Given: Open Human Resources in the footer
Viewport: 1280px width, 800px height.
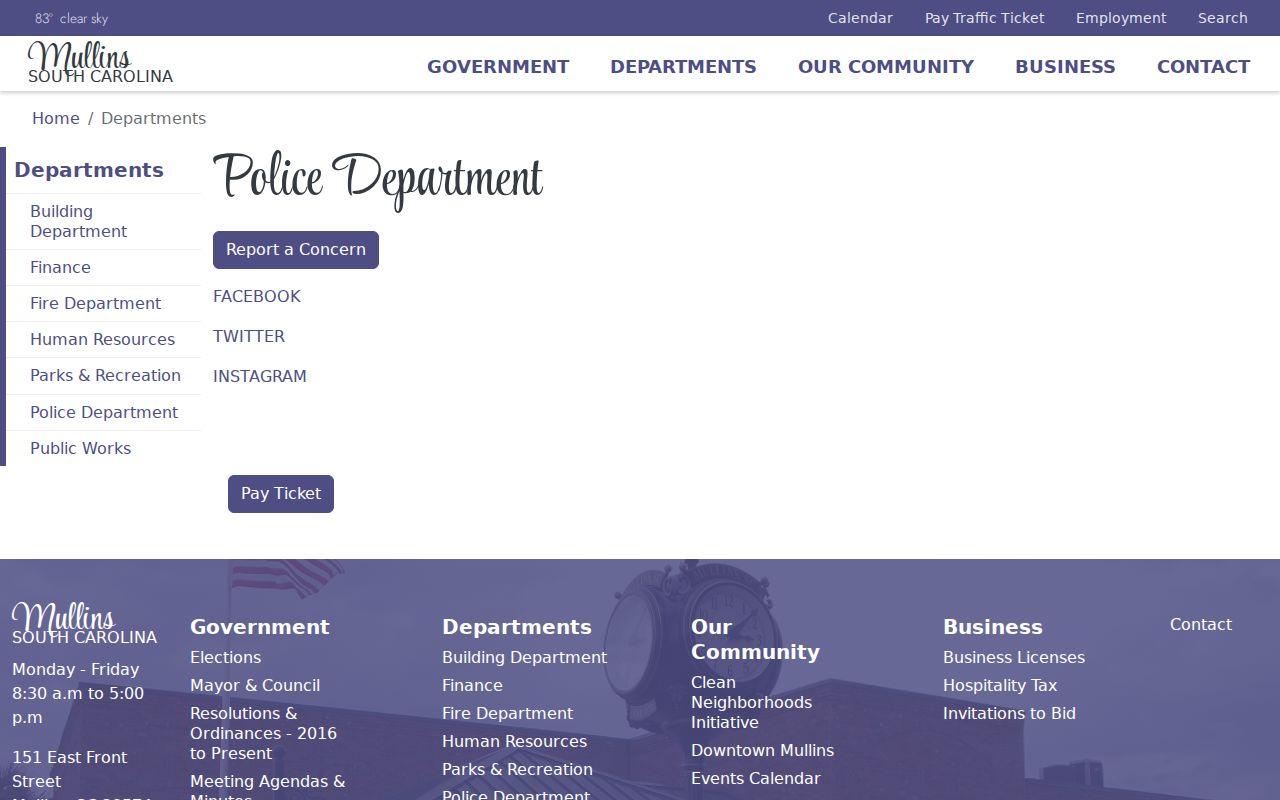Looking at the screenshot, I should click(x=514, y=741).
